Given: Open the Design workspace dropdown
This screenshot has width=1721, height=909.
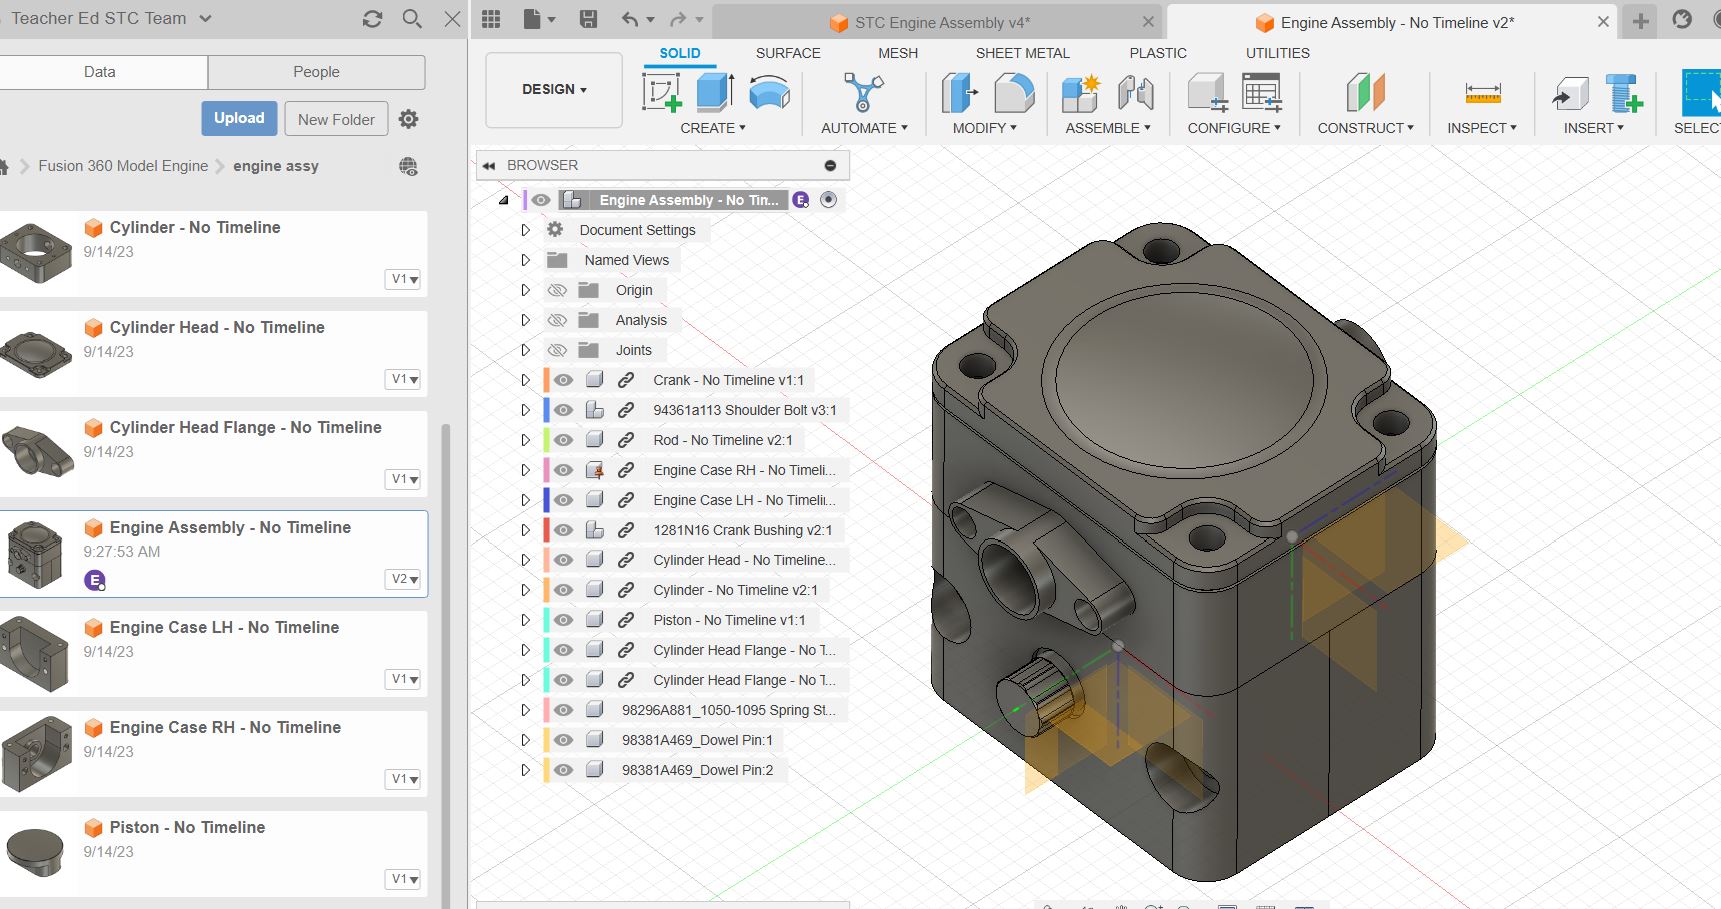Looking at the screenshot, I should [553, 89].
